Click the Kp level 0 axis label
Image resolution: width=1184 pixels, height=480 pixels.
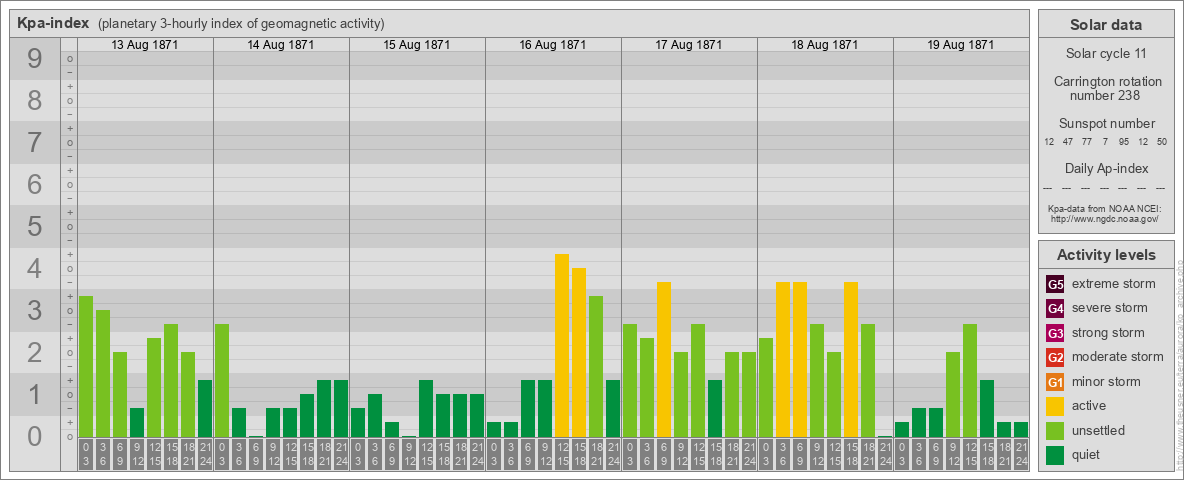[35, 436]
